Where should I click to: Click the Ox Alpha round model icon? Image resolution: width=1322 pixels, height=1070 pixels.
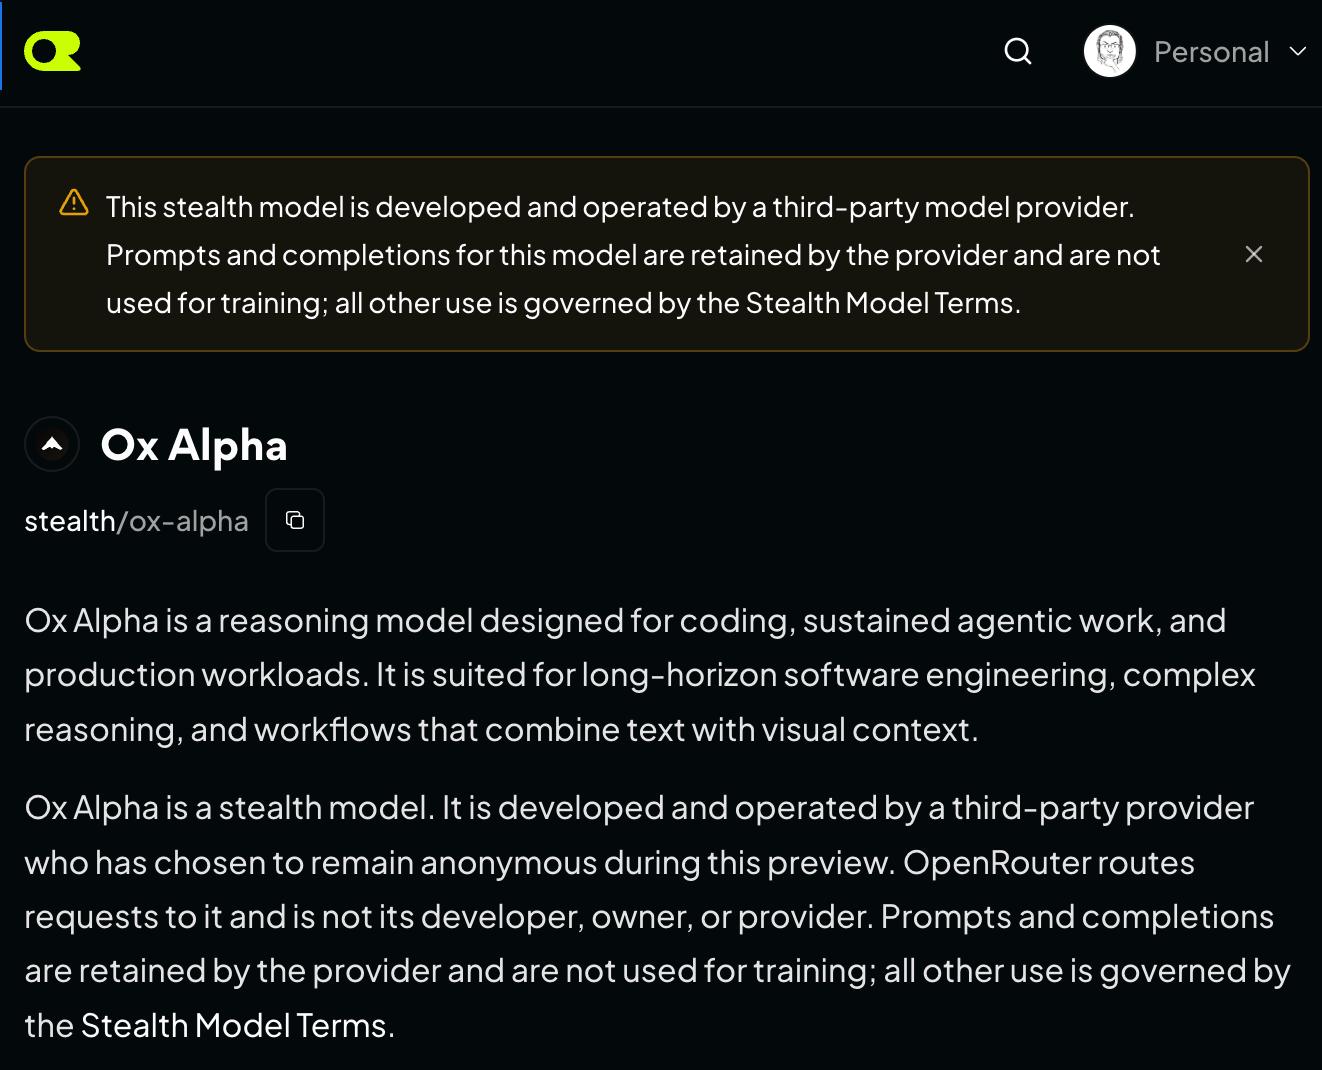[52, 444]
